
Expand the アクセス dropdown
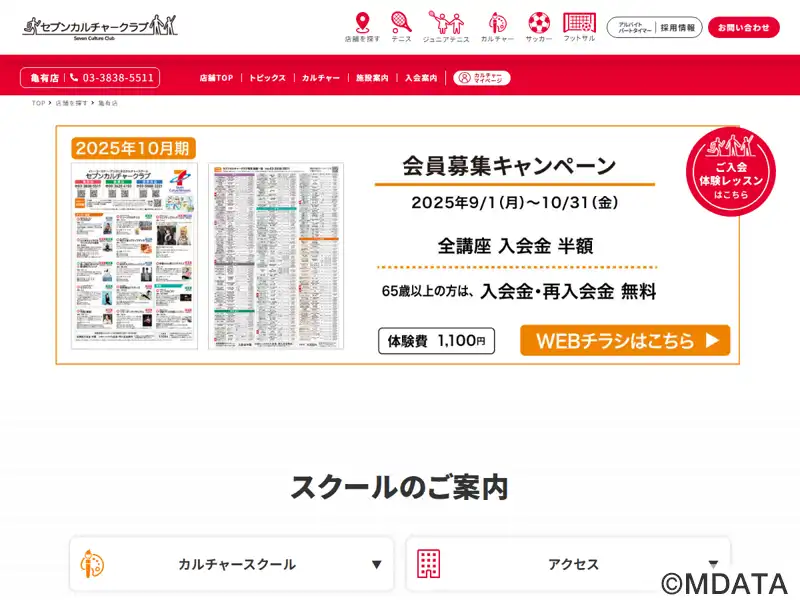coord(568,564)
